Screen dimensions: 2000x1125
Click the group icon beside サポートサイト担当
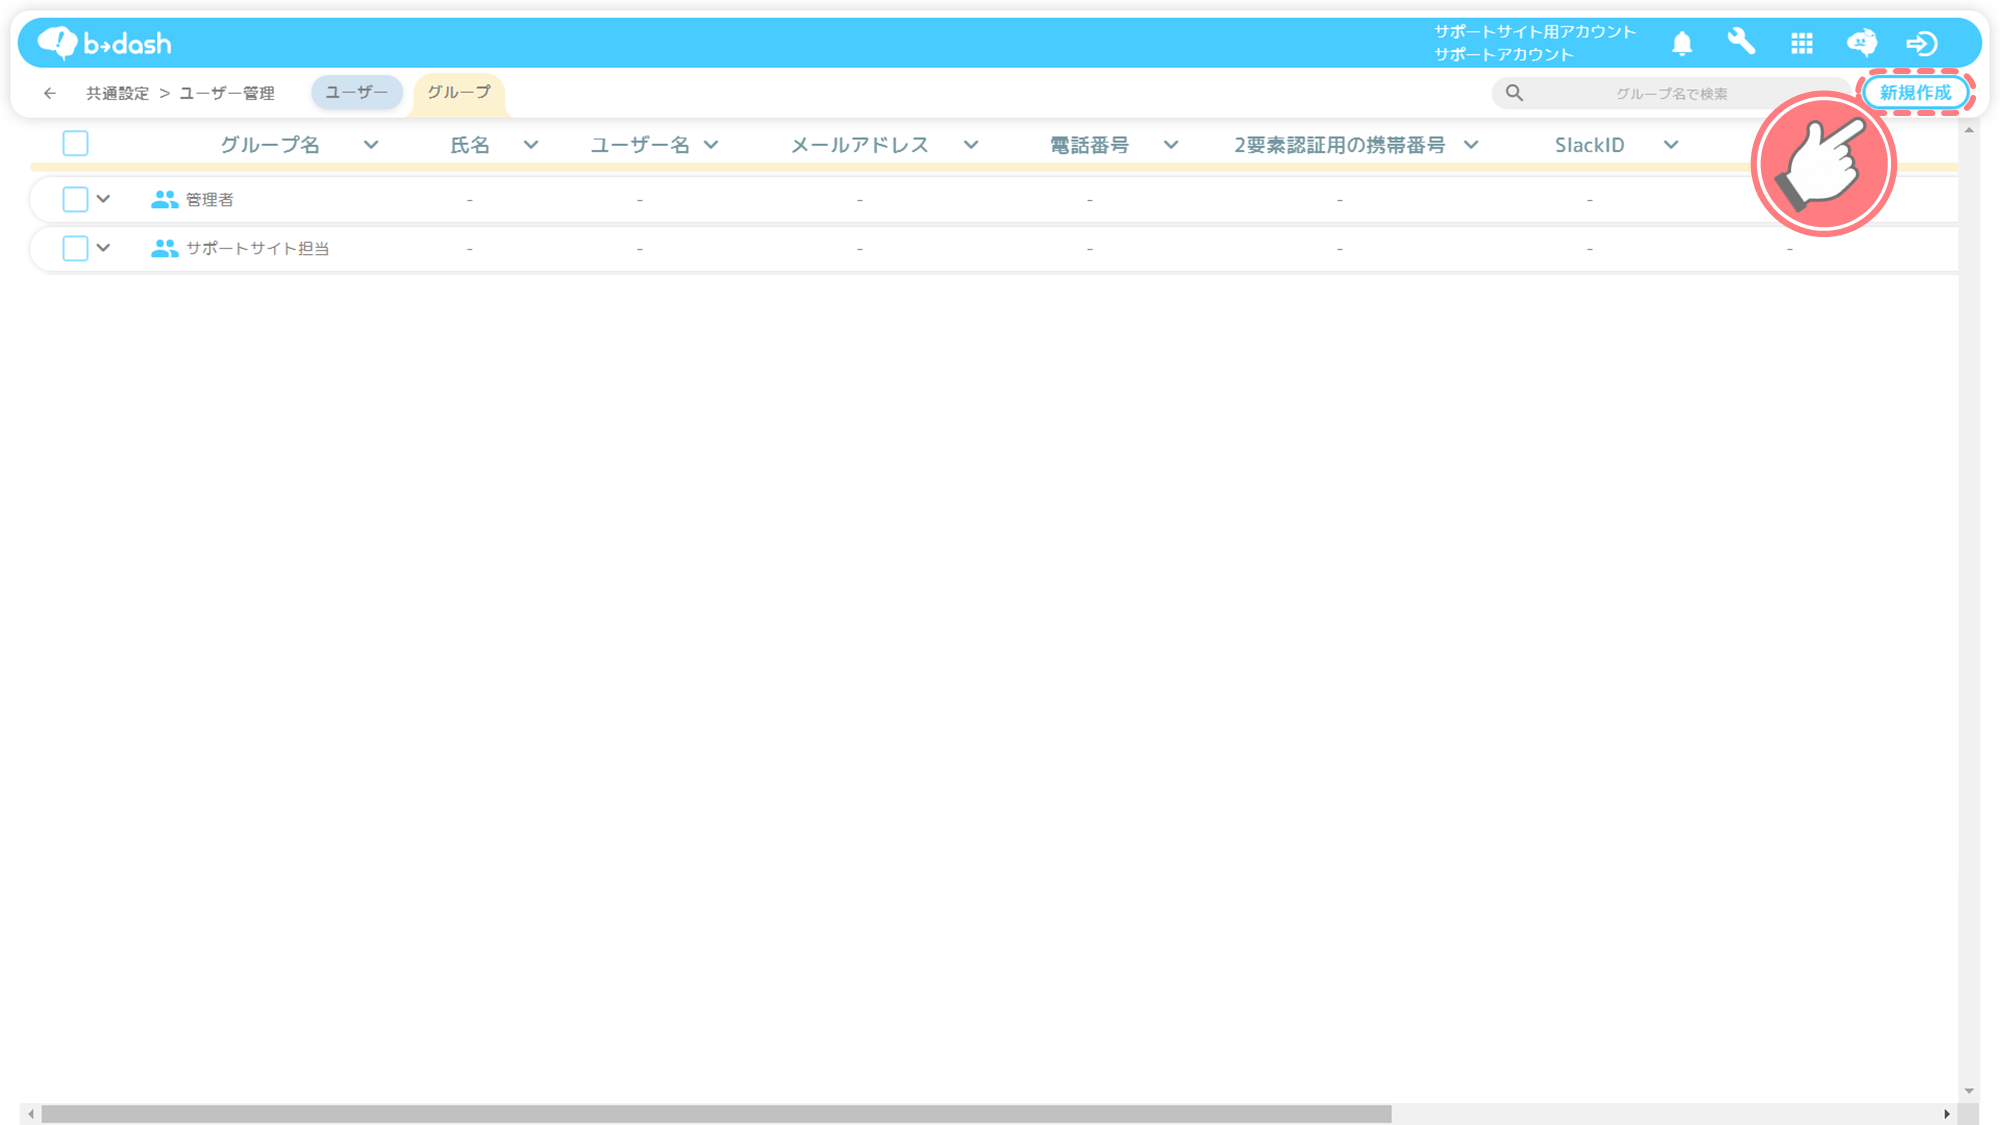click(x=164, y=248)
